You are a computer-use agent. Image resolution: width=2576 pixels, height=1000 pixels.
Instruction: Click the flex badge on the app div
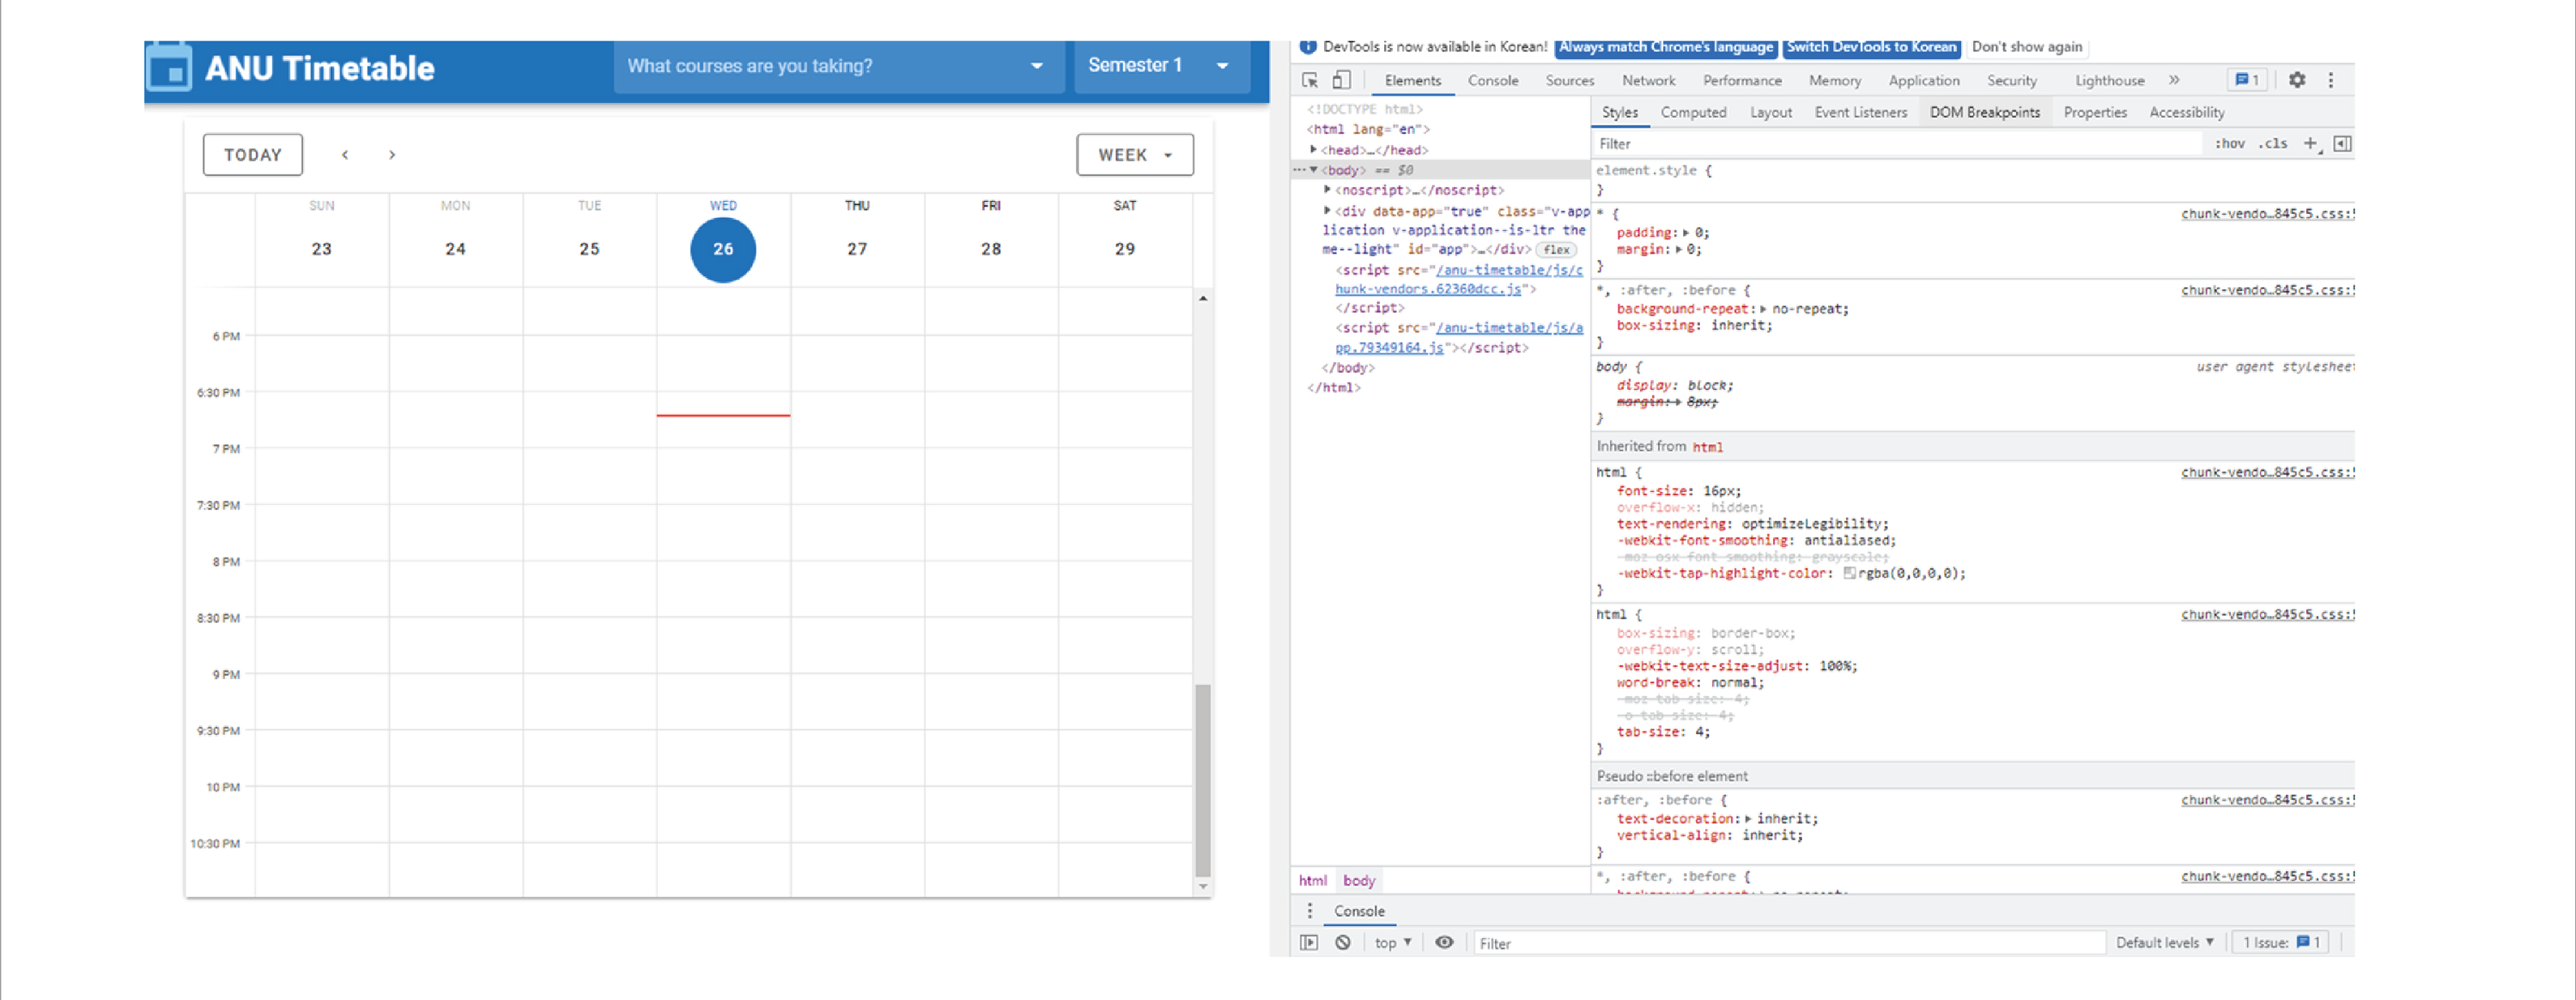1556,250
